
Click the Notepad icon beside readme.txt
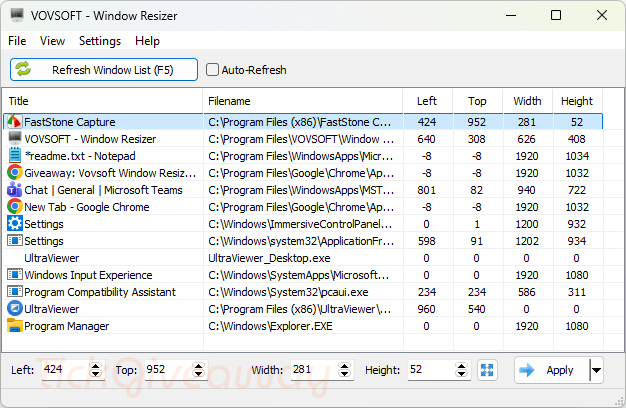coord(14,156)
